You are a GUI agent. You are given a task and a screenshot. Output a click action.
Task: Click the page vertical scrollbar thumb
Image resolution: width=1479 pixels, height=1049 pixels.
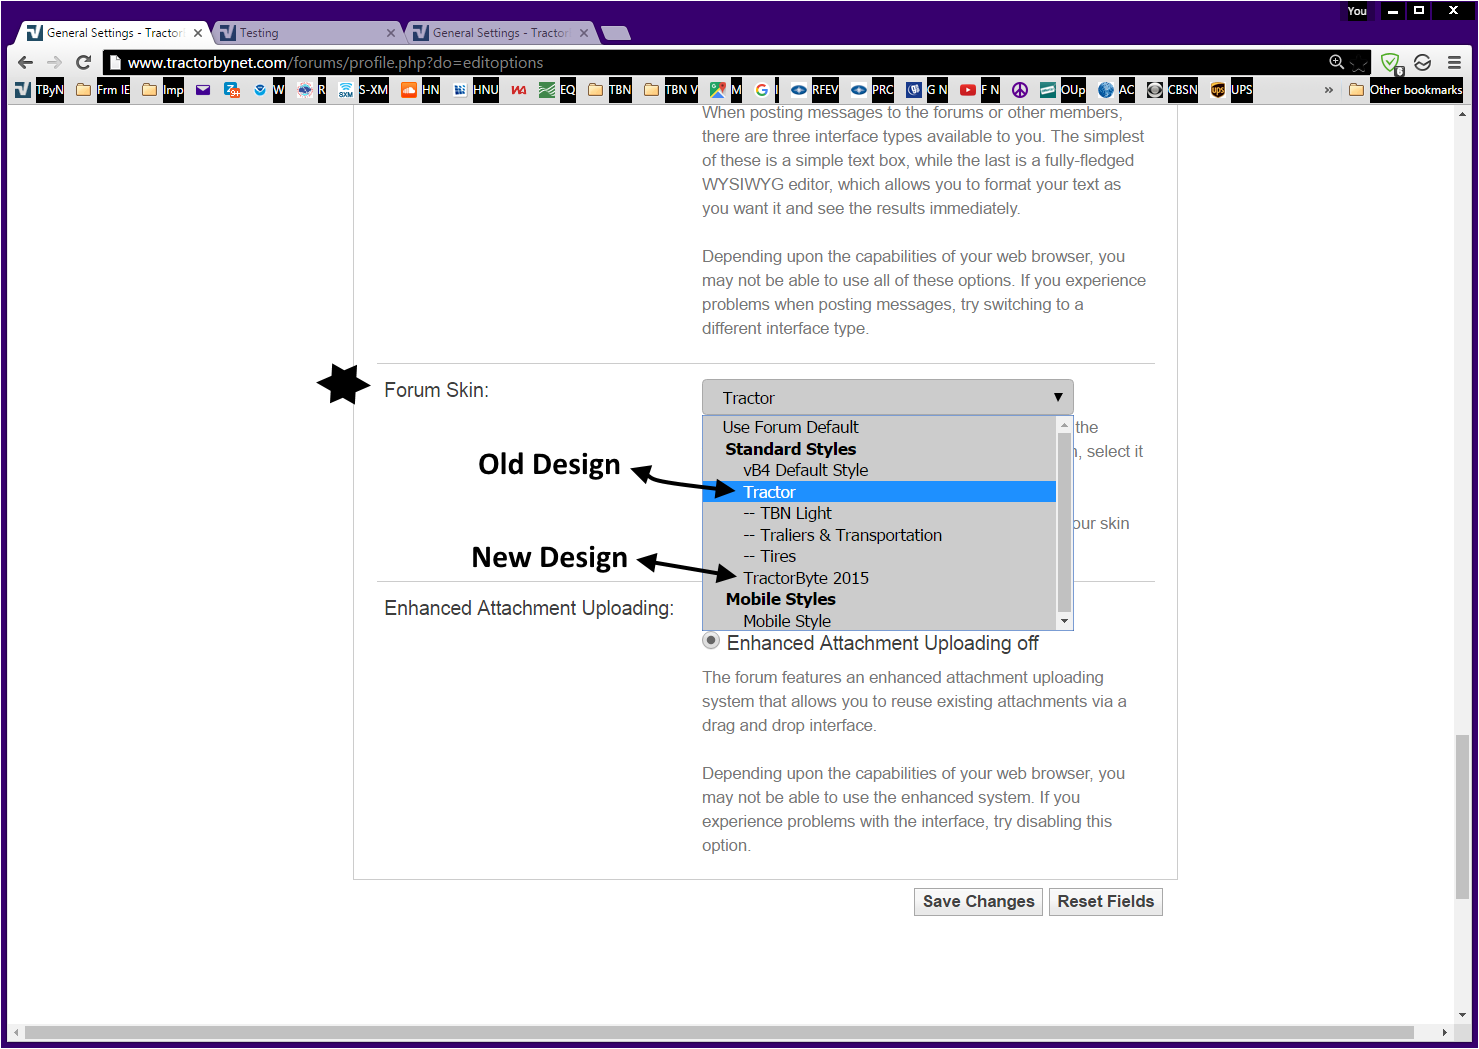(1462, 815)
